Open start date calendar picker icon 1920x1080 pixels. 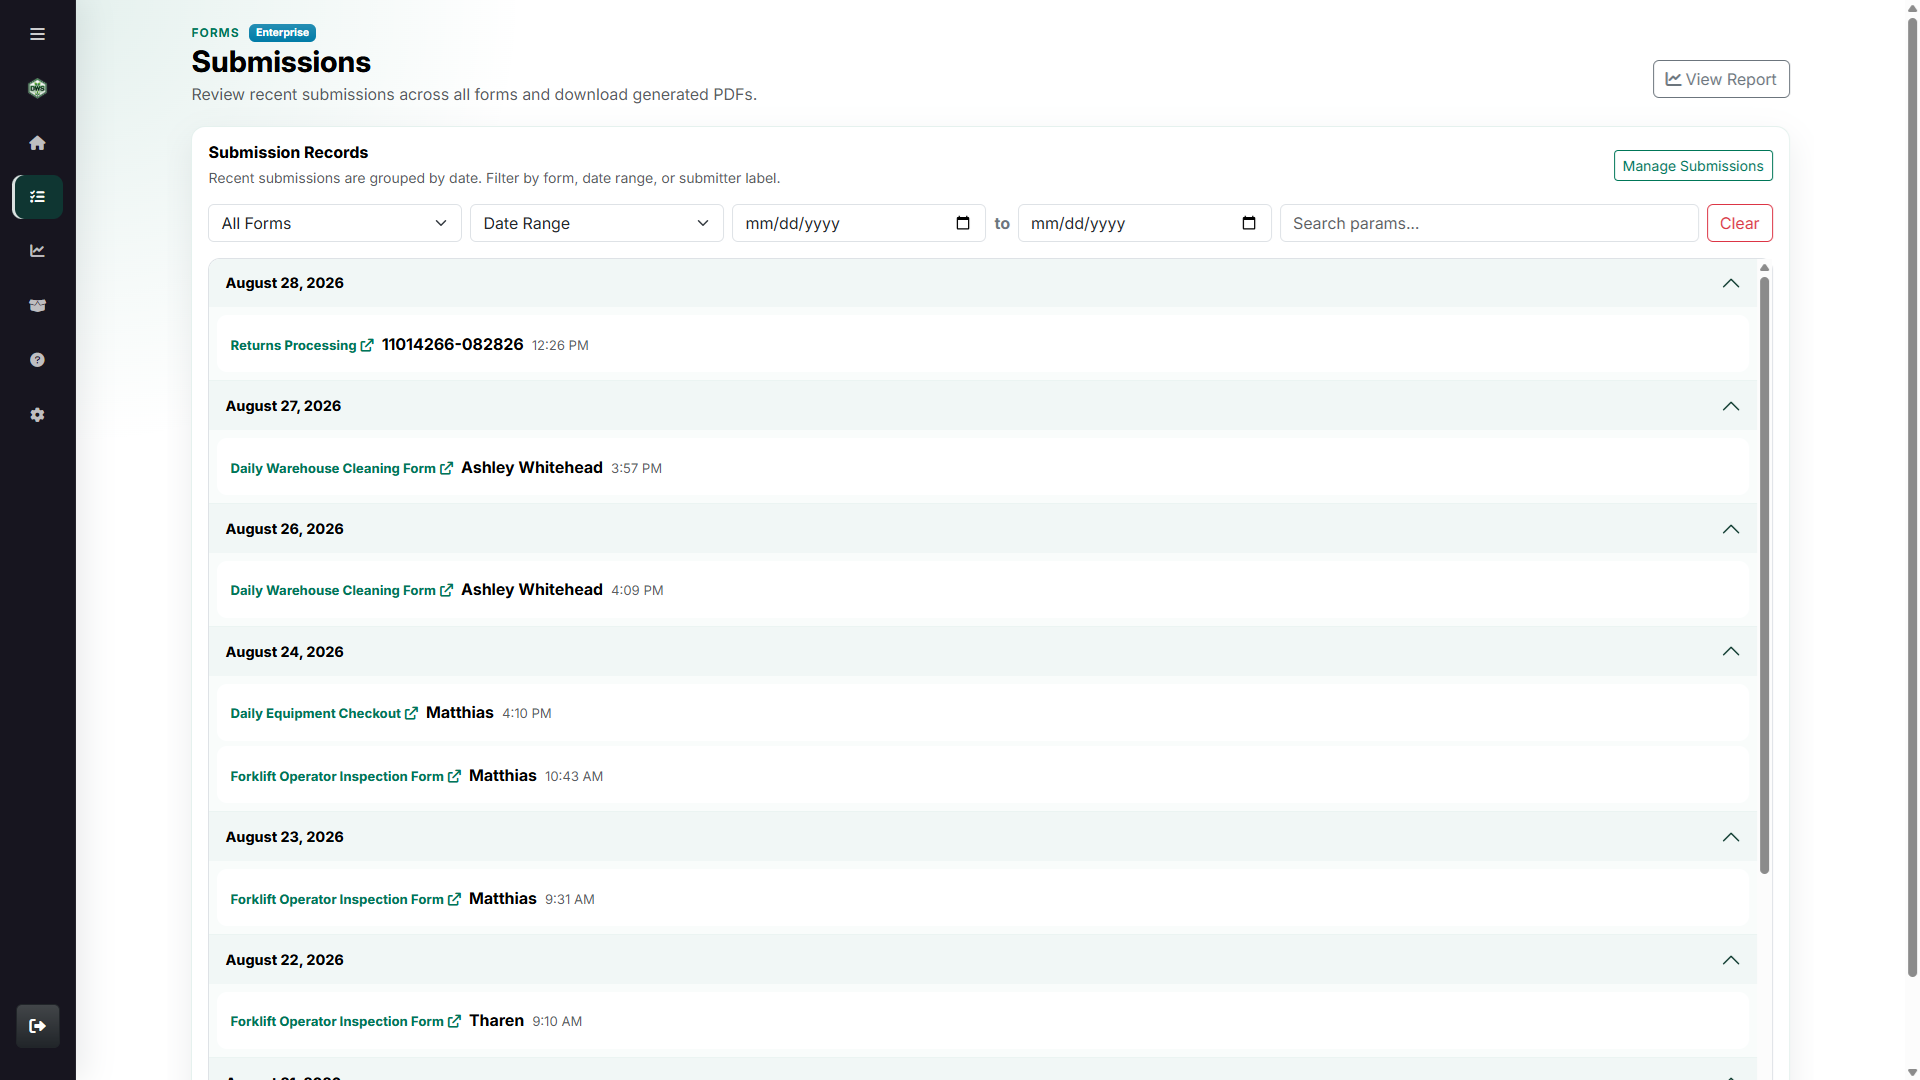click(x=963, y=223)
